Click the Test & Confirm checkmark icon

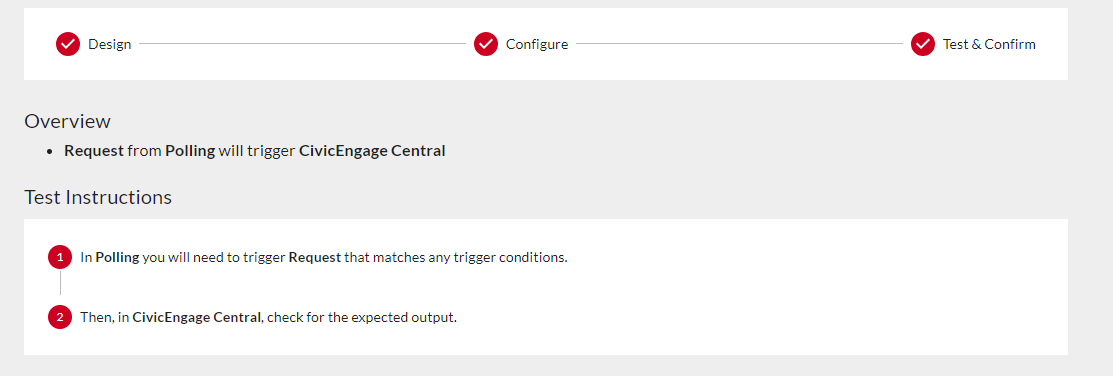pyautogui.click(x=923, y=44)
